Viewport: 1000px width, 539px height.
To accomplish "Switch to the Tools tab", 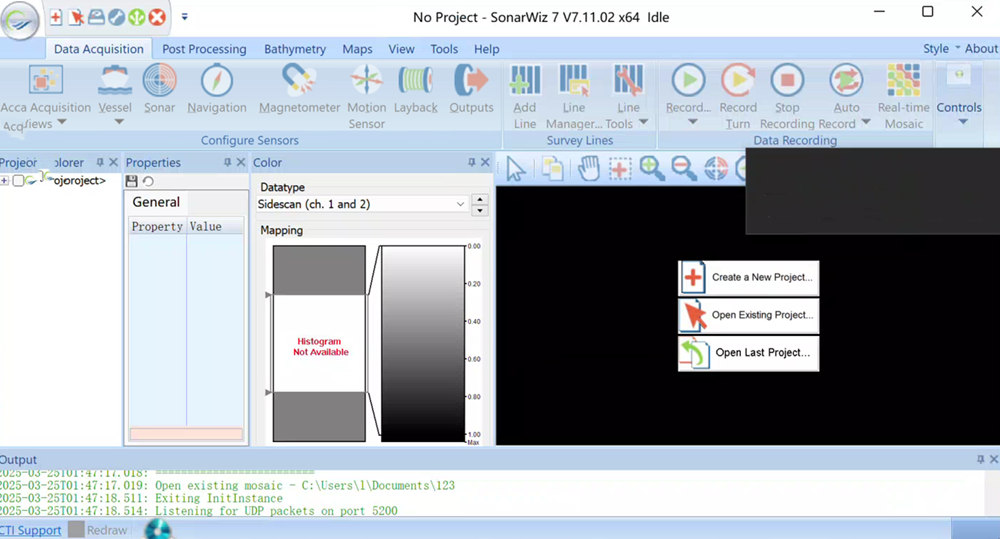I will click(x=444, y=49).
